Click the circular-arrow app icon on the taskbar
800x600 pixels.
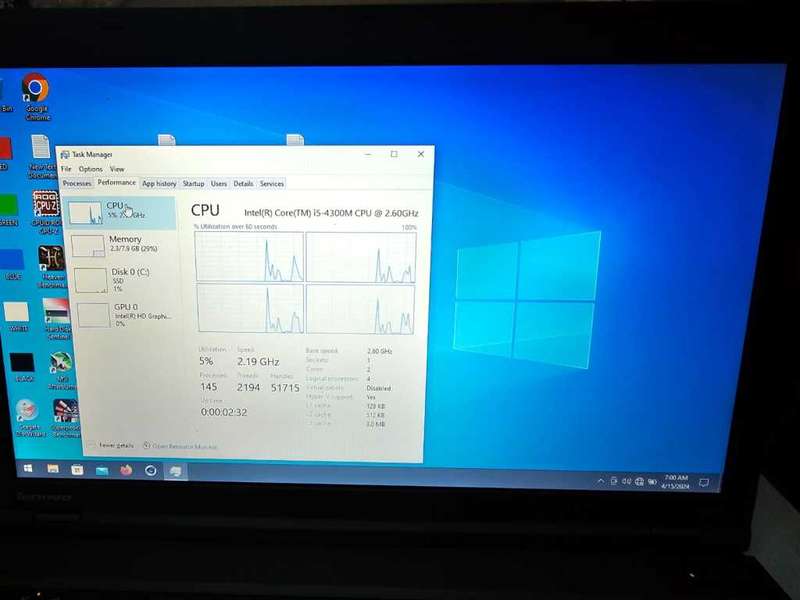click(151, 470)
